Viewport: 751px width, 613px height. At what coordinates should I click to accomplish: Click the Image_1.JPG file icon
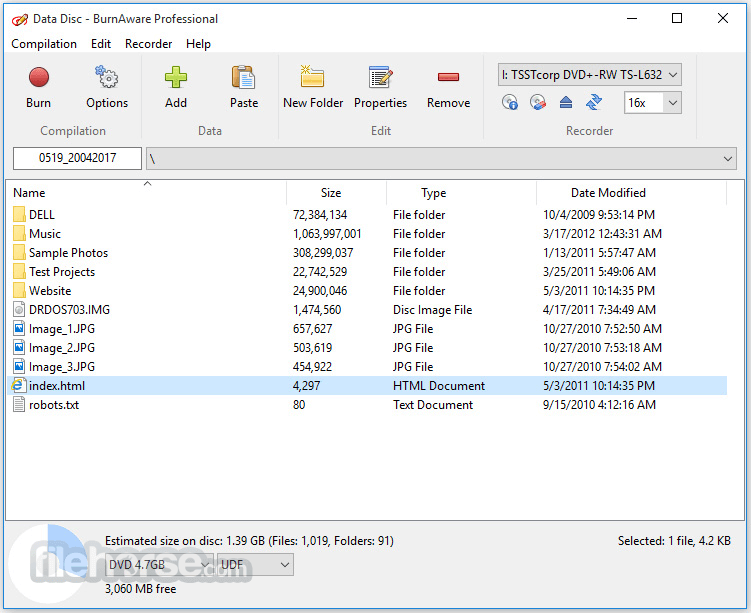19,329
